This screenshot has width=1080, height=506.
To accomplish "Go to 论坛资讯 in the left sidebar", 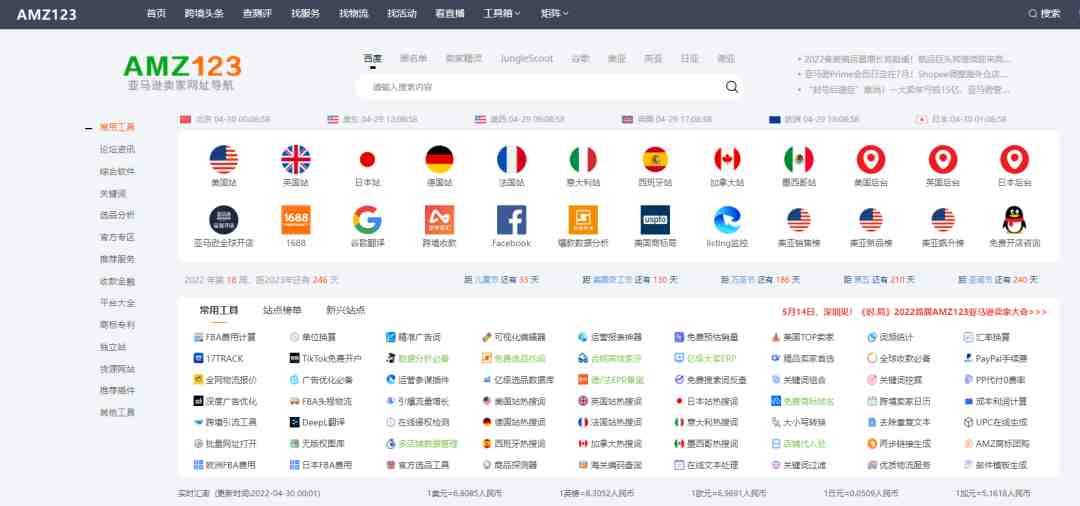I will click(117, 149).
